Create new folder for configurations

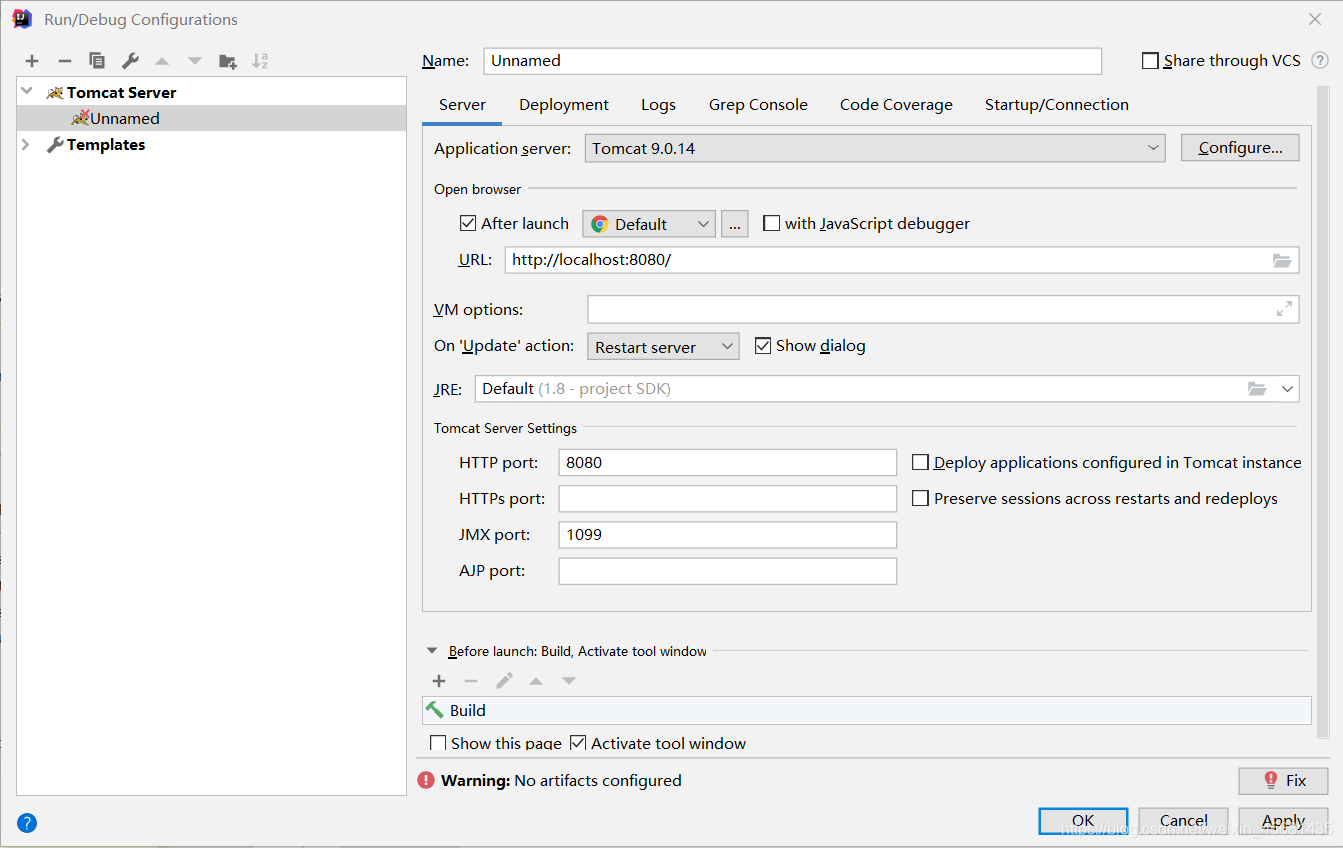tap(228, 61)
